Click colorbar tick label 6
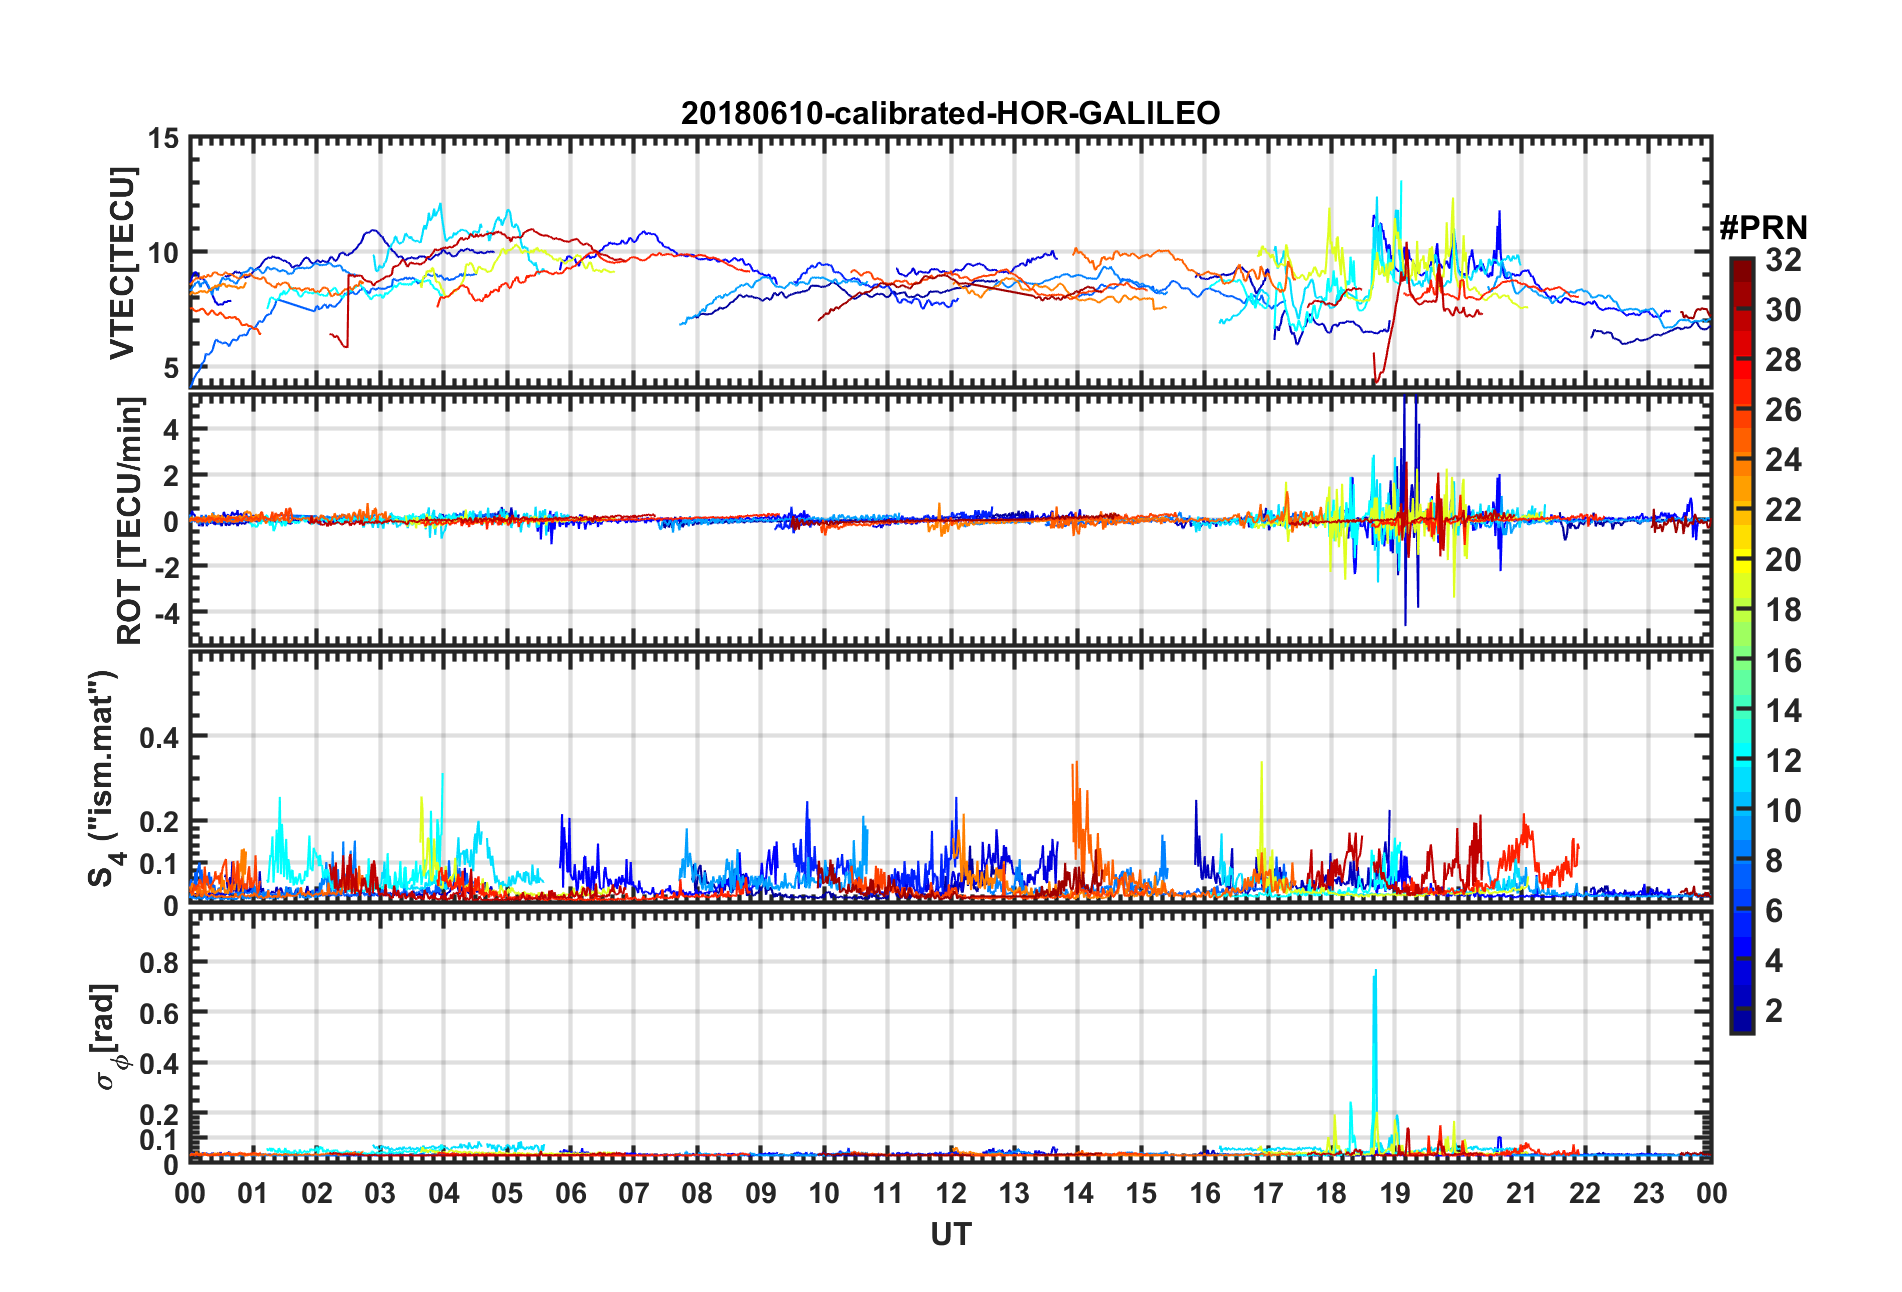The height and width of the screenshot is (1292, 1902). [1775, 911]
